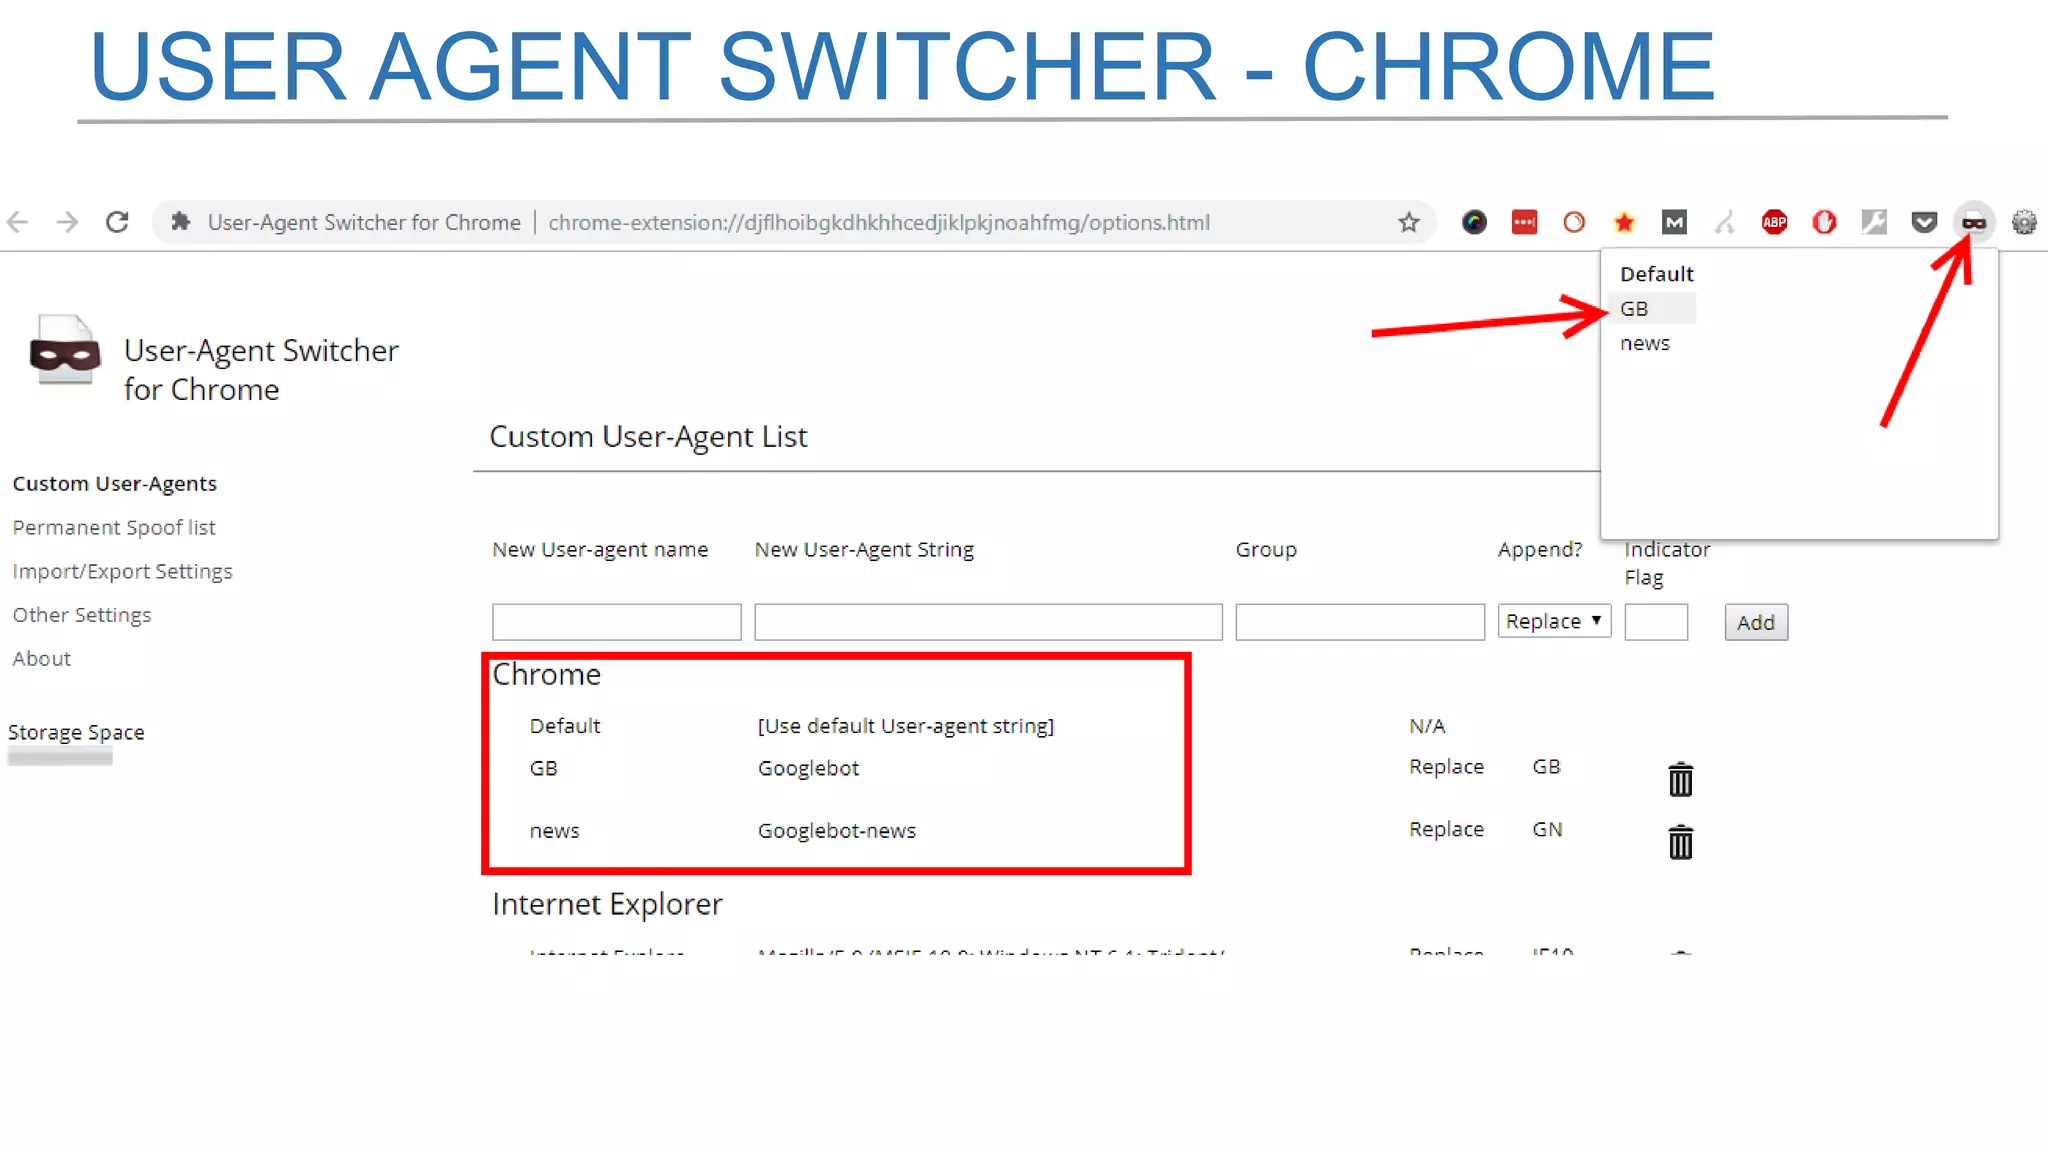The height and width of the screenshot is (1152, 2048).
Task: Open Import/Export Settings section
Action: 122,572
